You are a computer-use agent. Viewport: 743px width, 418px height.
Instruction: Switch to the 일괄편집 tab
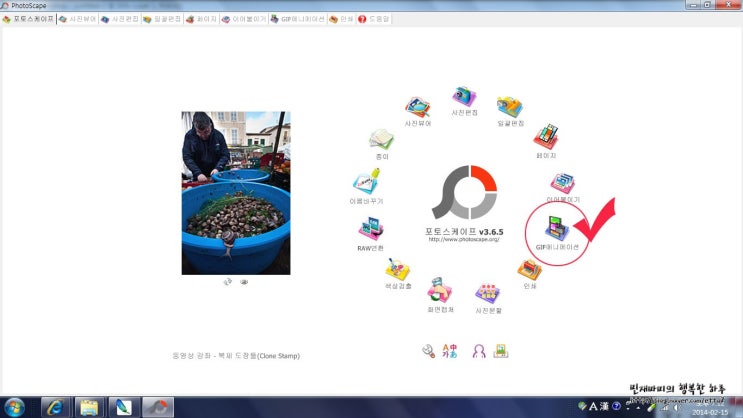[x=162, y=19]
